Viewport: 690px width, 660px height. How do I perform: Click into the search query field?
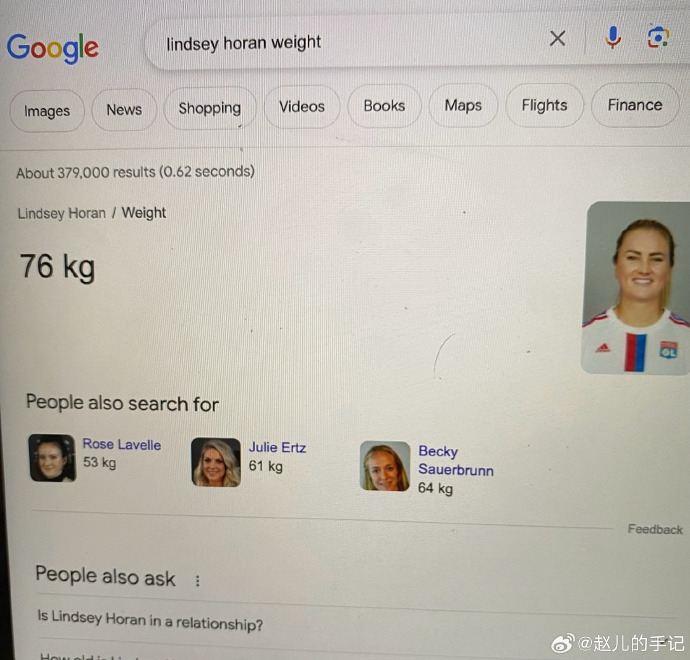(343, 43)
